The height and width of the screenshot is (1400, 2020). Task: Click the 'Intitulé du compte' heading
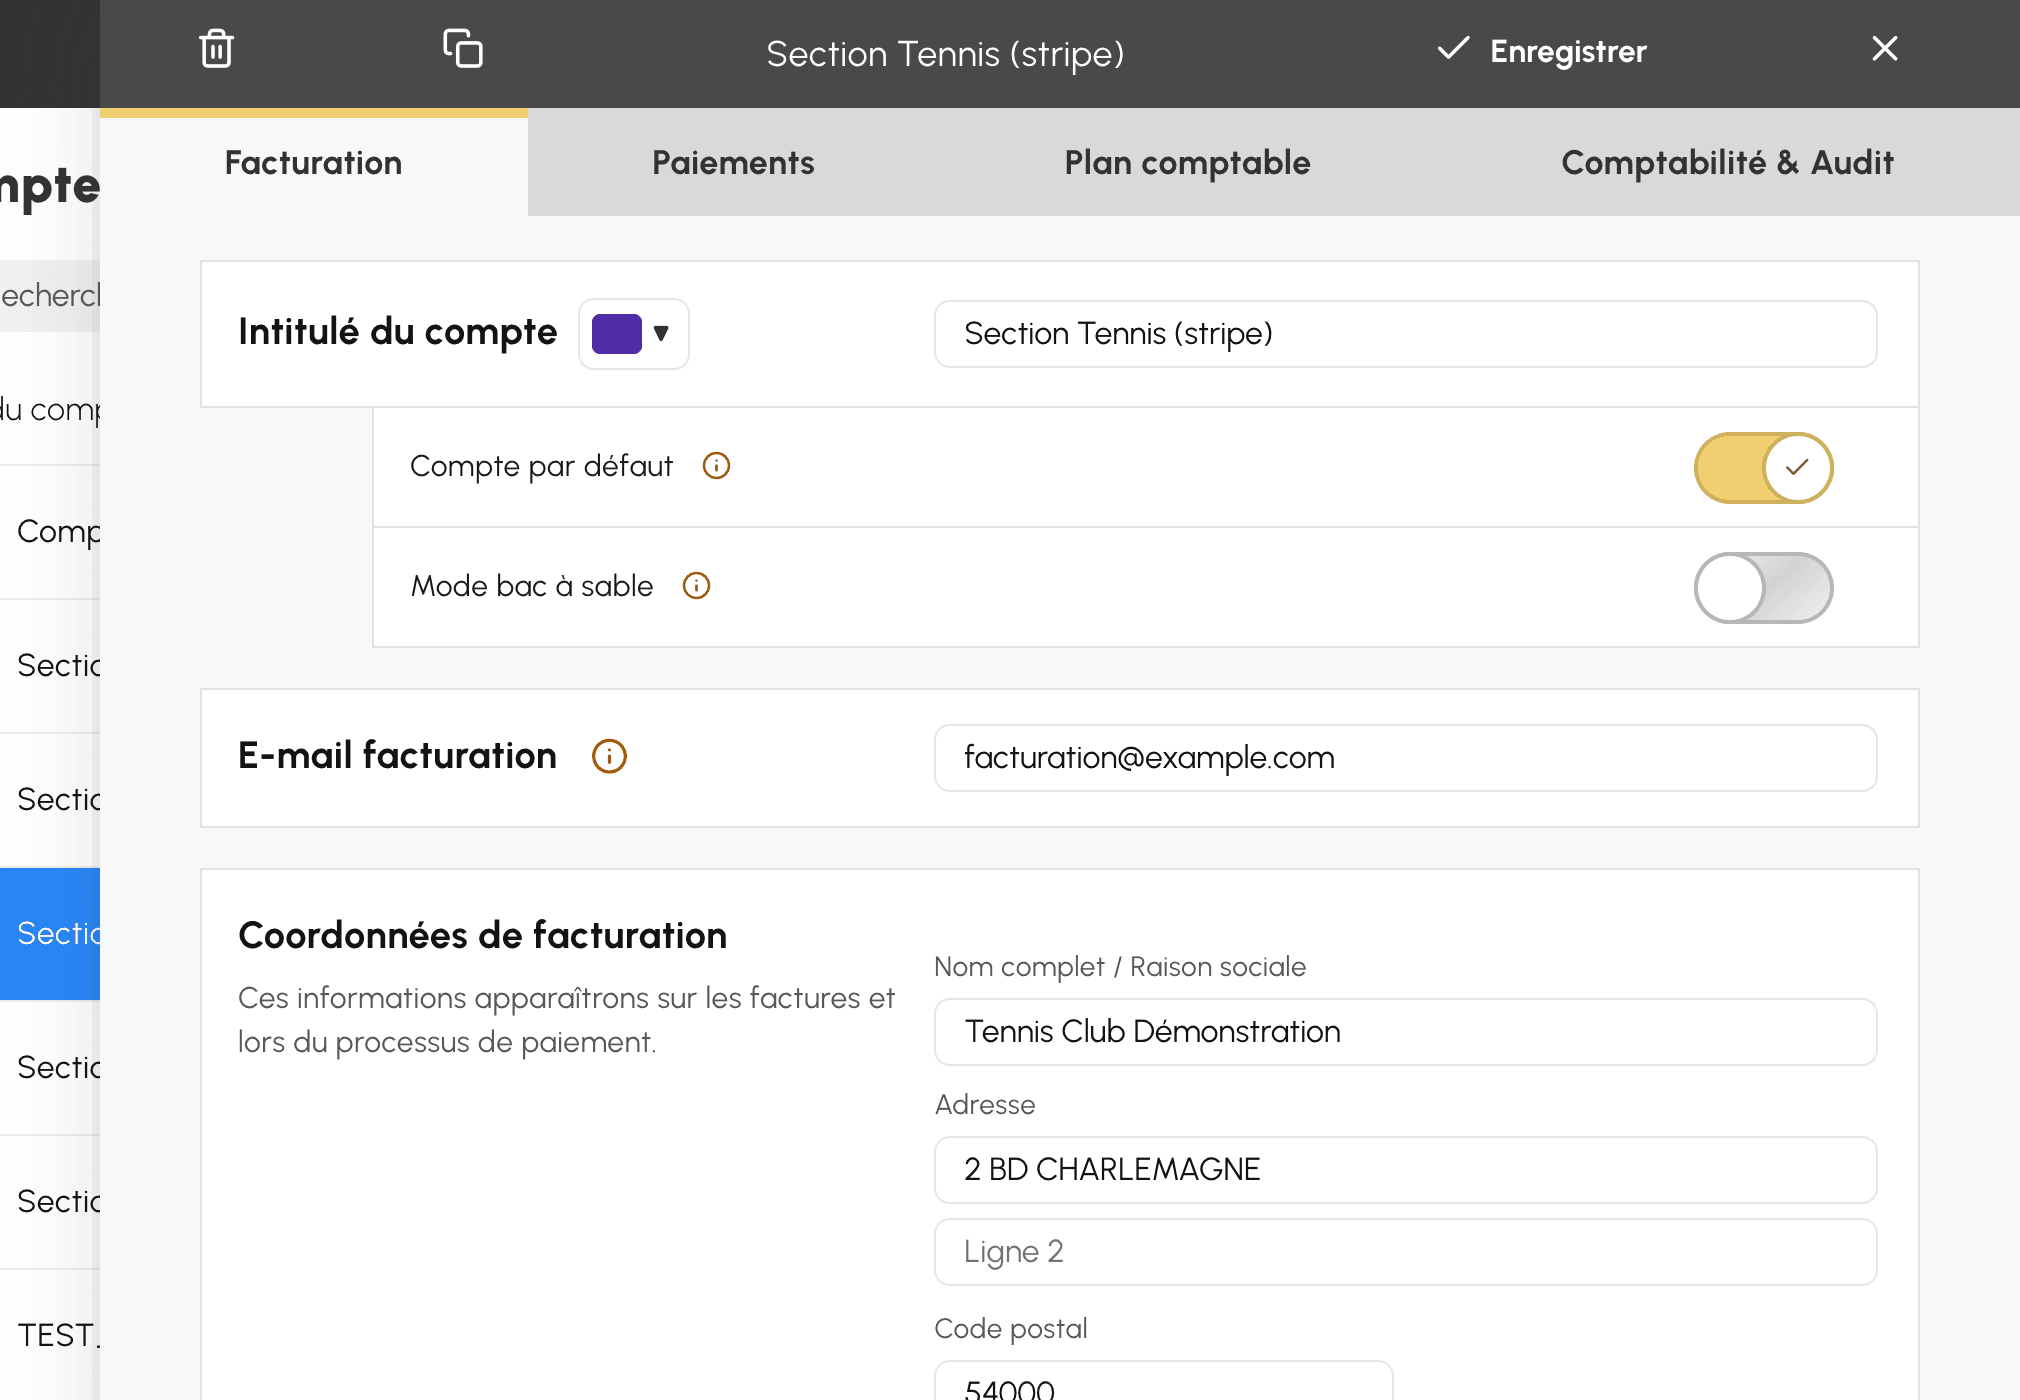point(397,333)
